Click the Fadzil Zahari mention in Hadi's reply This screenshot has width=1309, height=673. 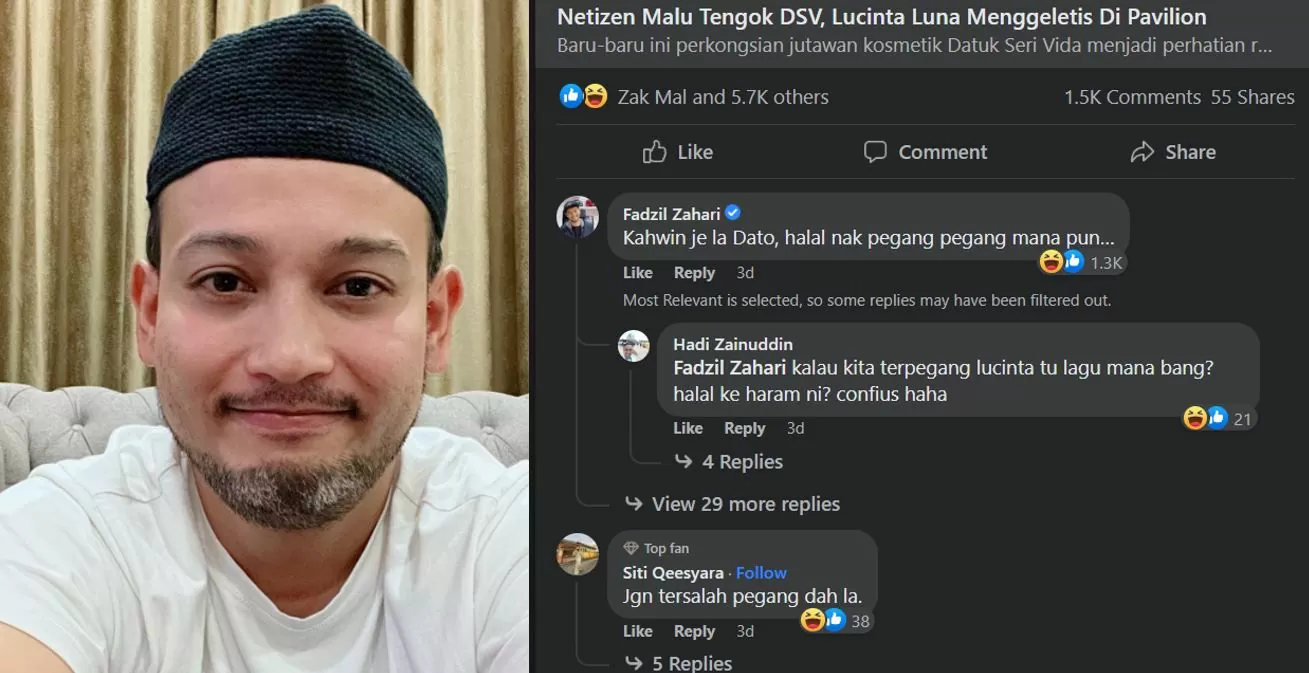click(730, 368)
